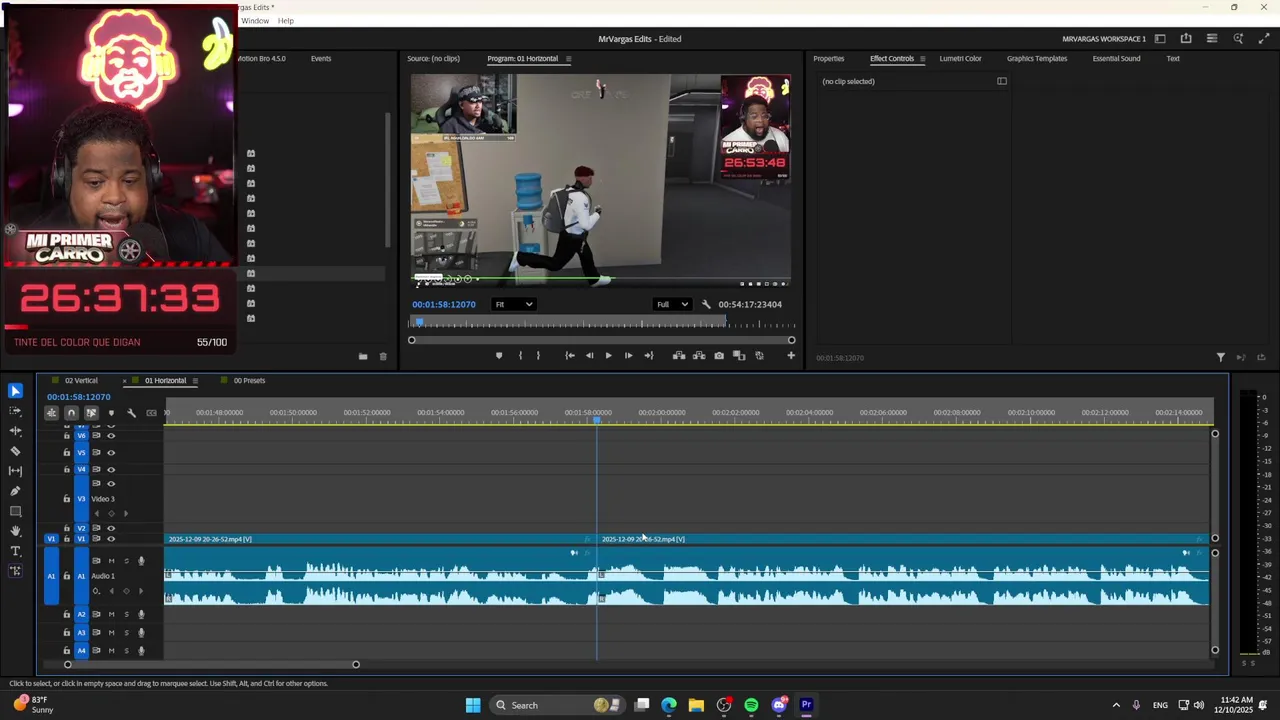Select the Razor tool
Viewport: 1280px width, 720px height.
[x=15, y=451]
